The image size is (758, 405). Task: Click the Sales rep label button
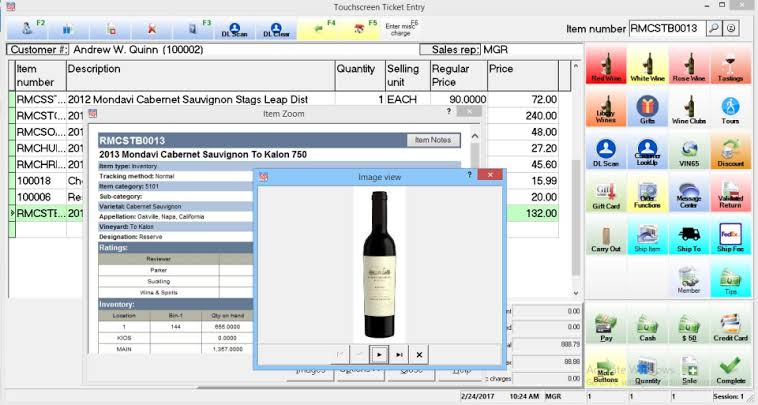[450, 50]
